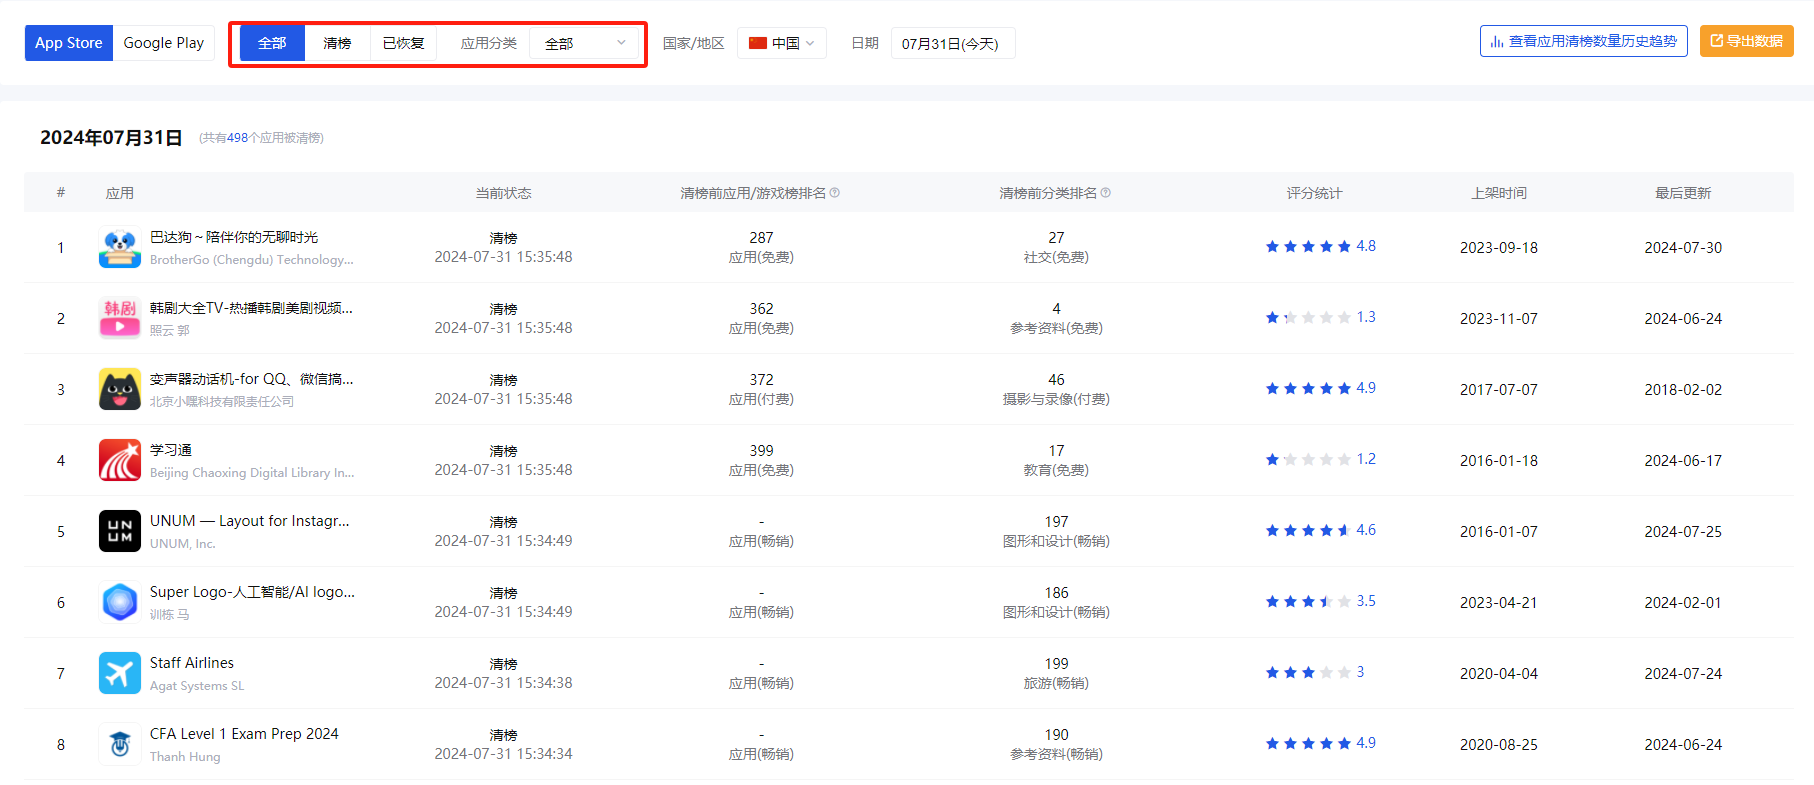Select the 全部 status filter

[x=272, y=44]
